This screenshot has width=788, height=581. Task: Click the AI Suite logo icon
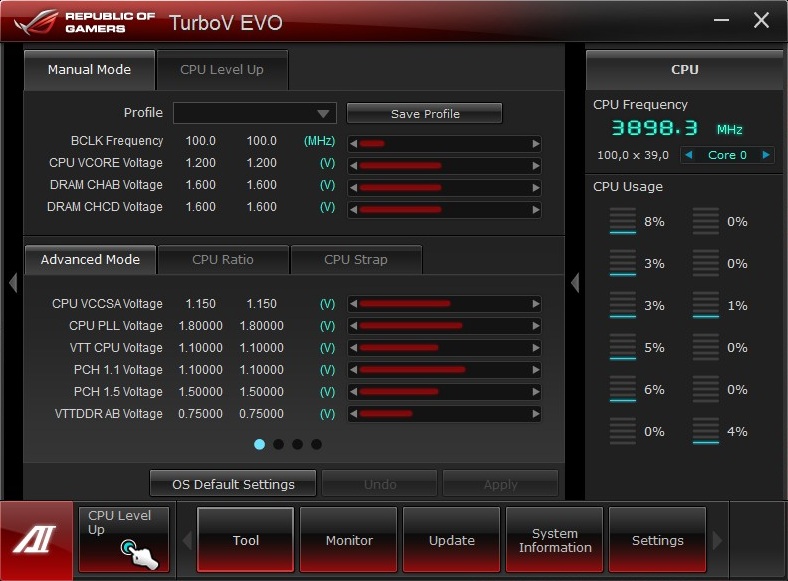(36, 540)
